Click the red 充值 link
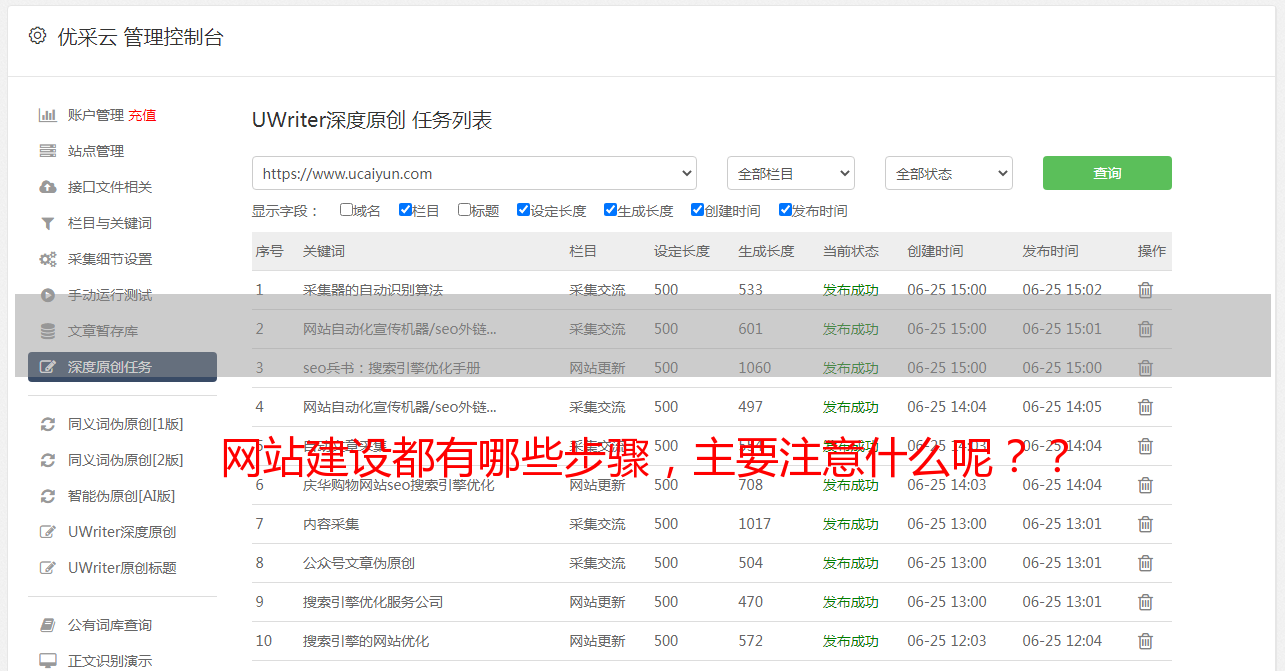Viewport: 1285px width, 671px height. pyautogui.click(x=142, y=115)
